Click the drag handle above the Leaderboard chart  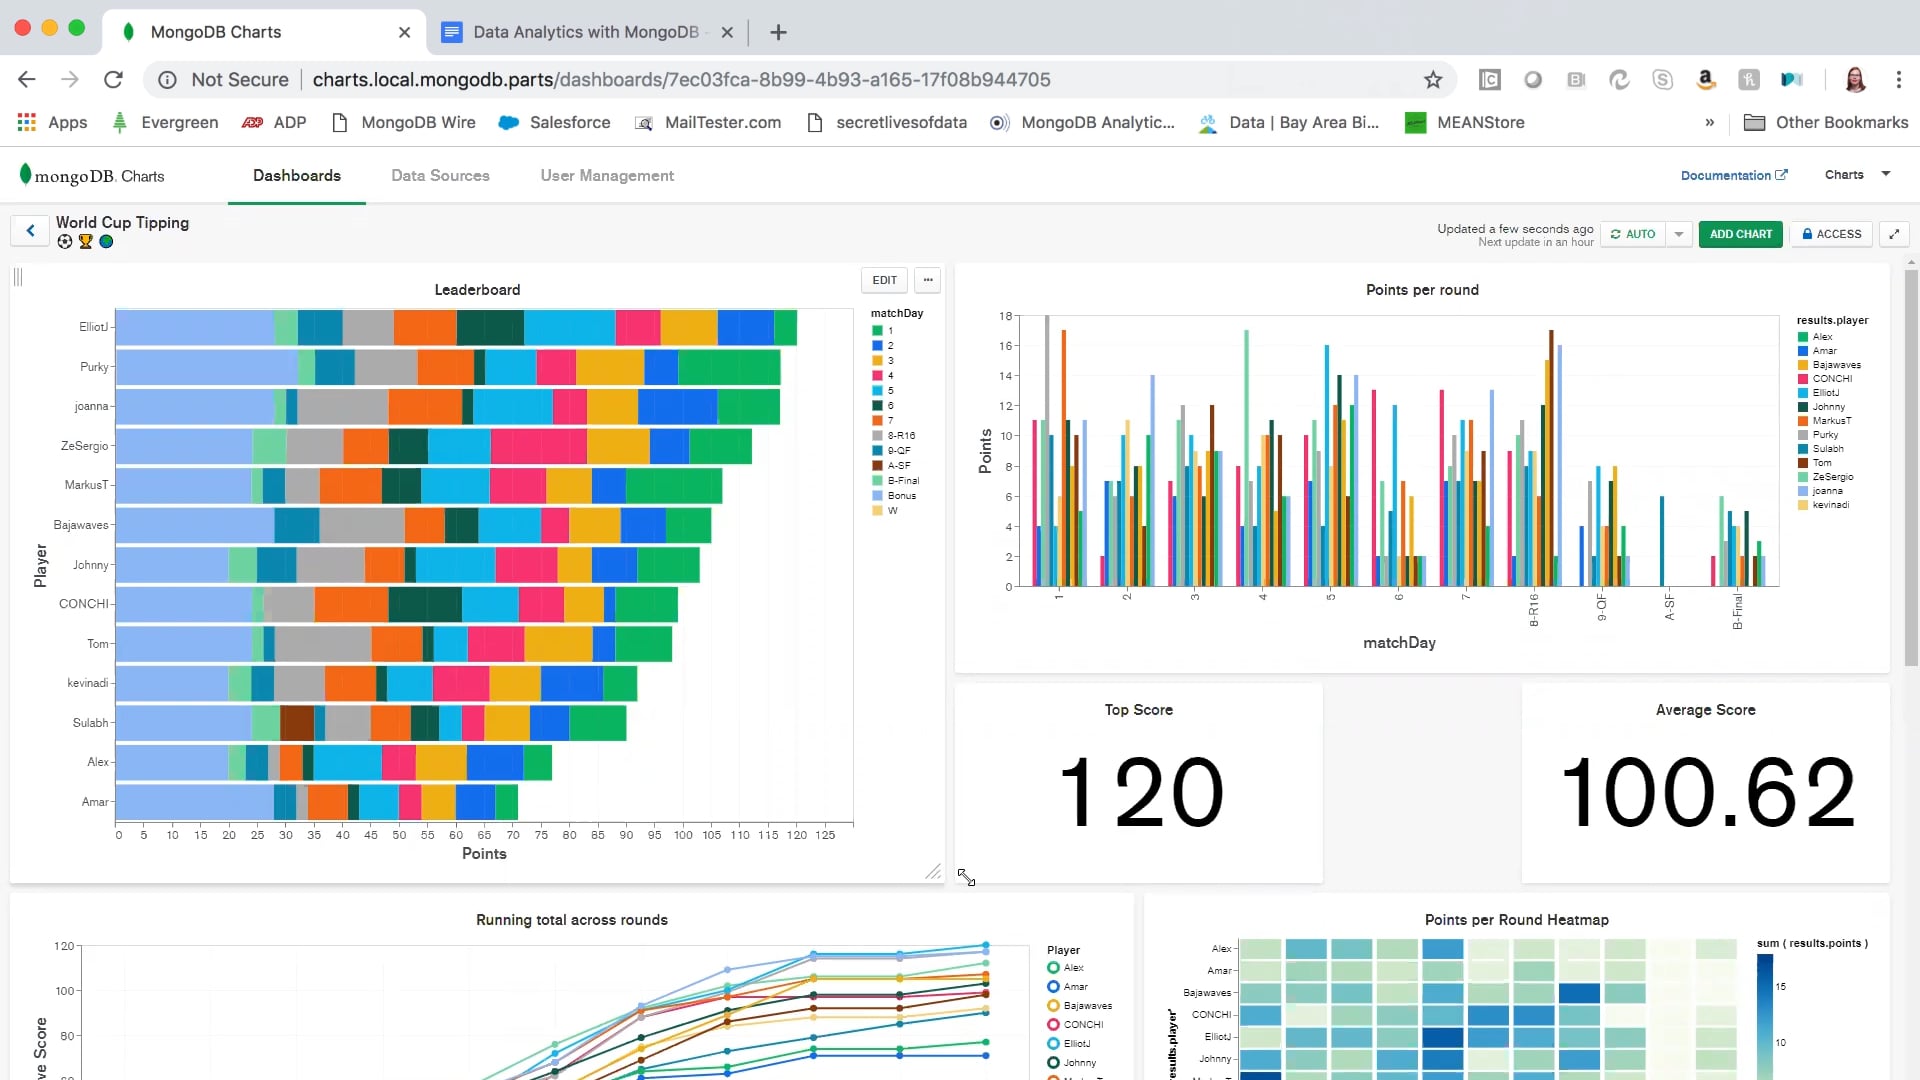coord(17,277)
